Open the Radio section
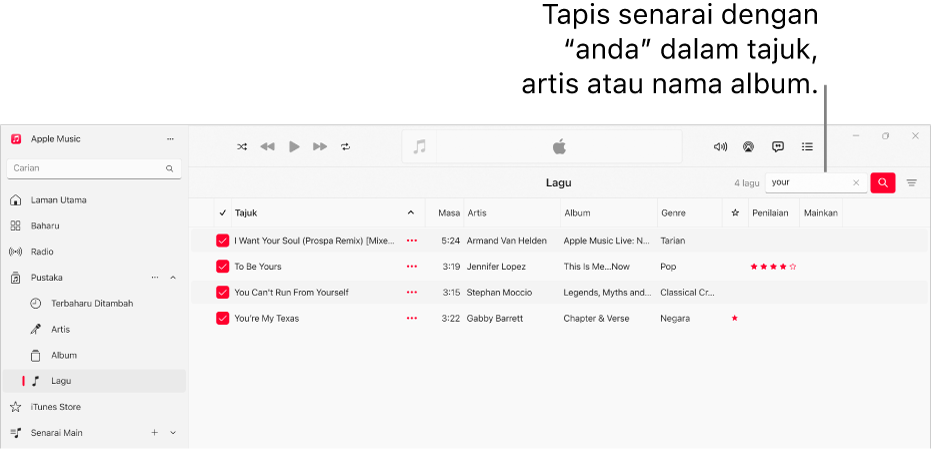This screenshot has width=934, height=450. tap(42, 252)
